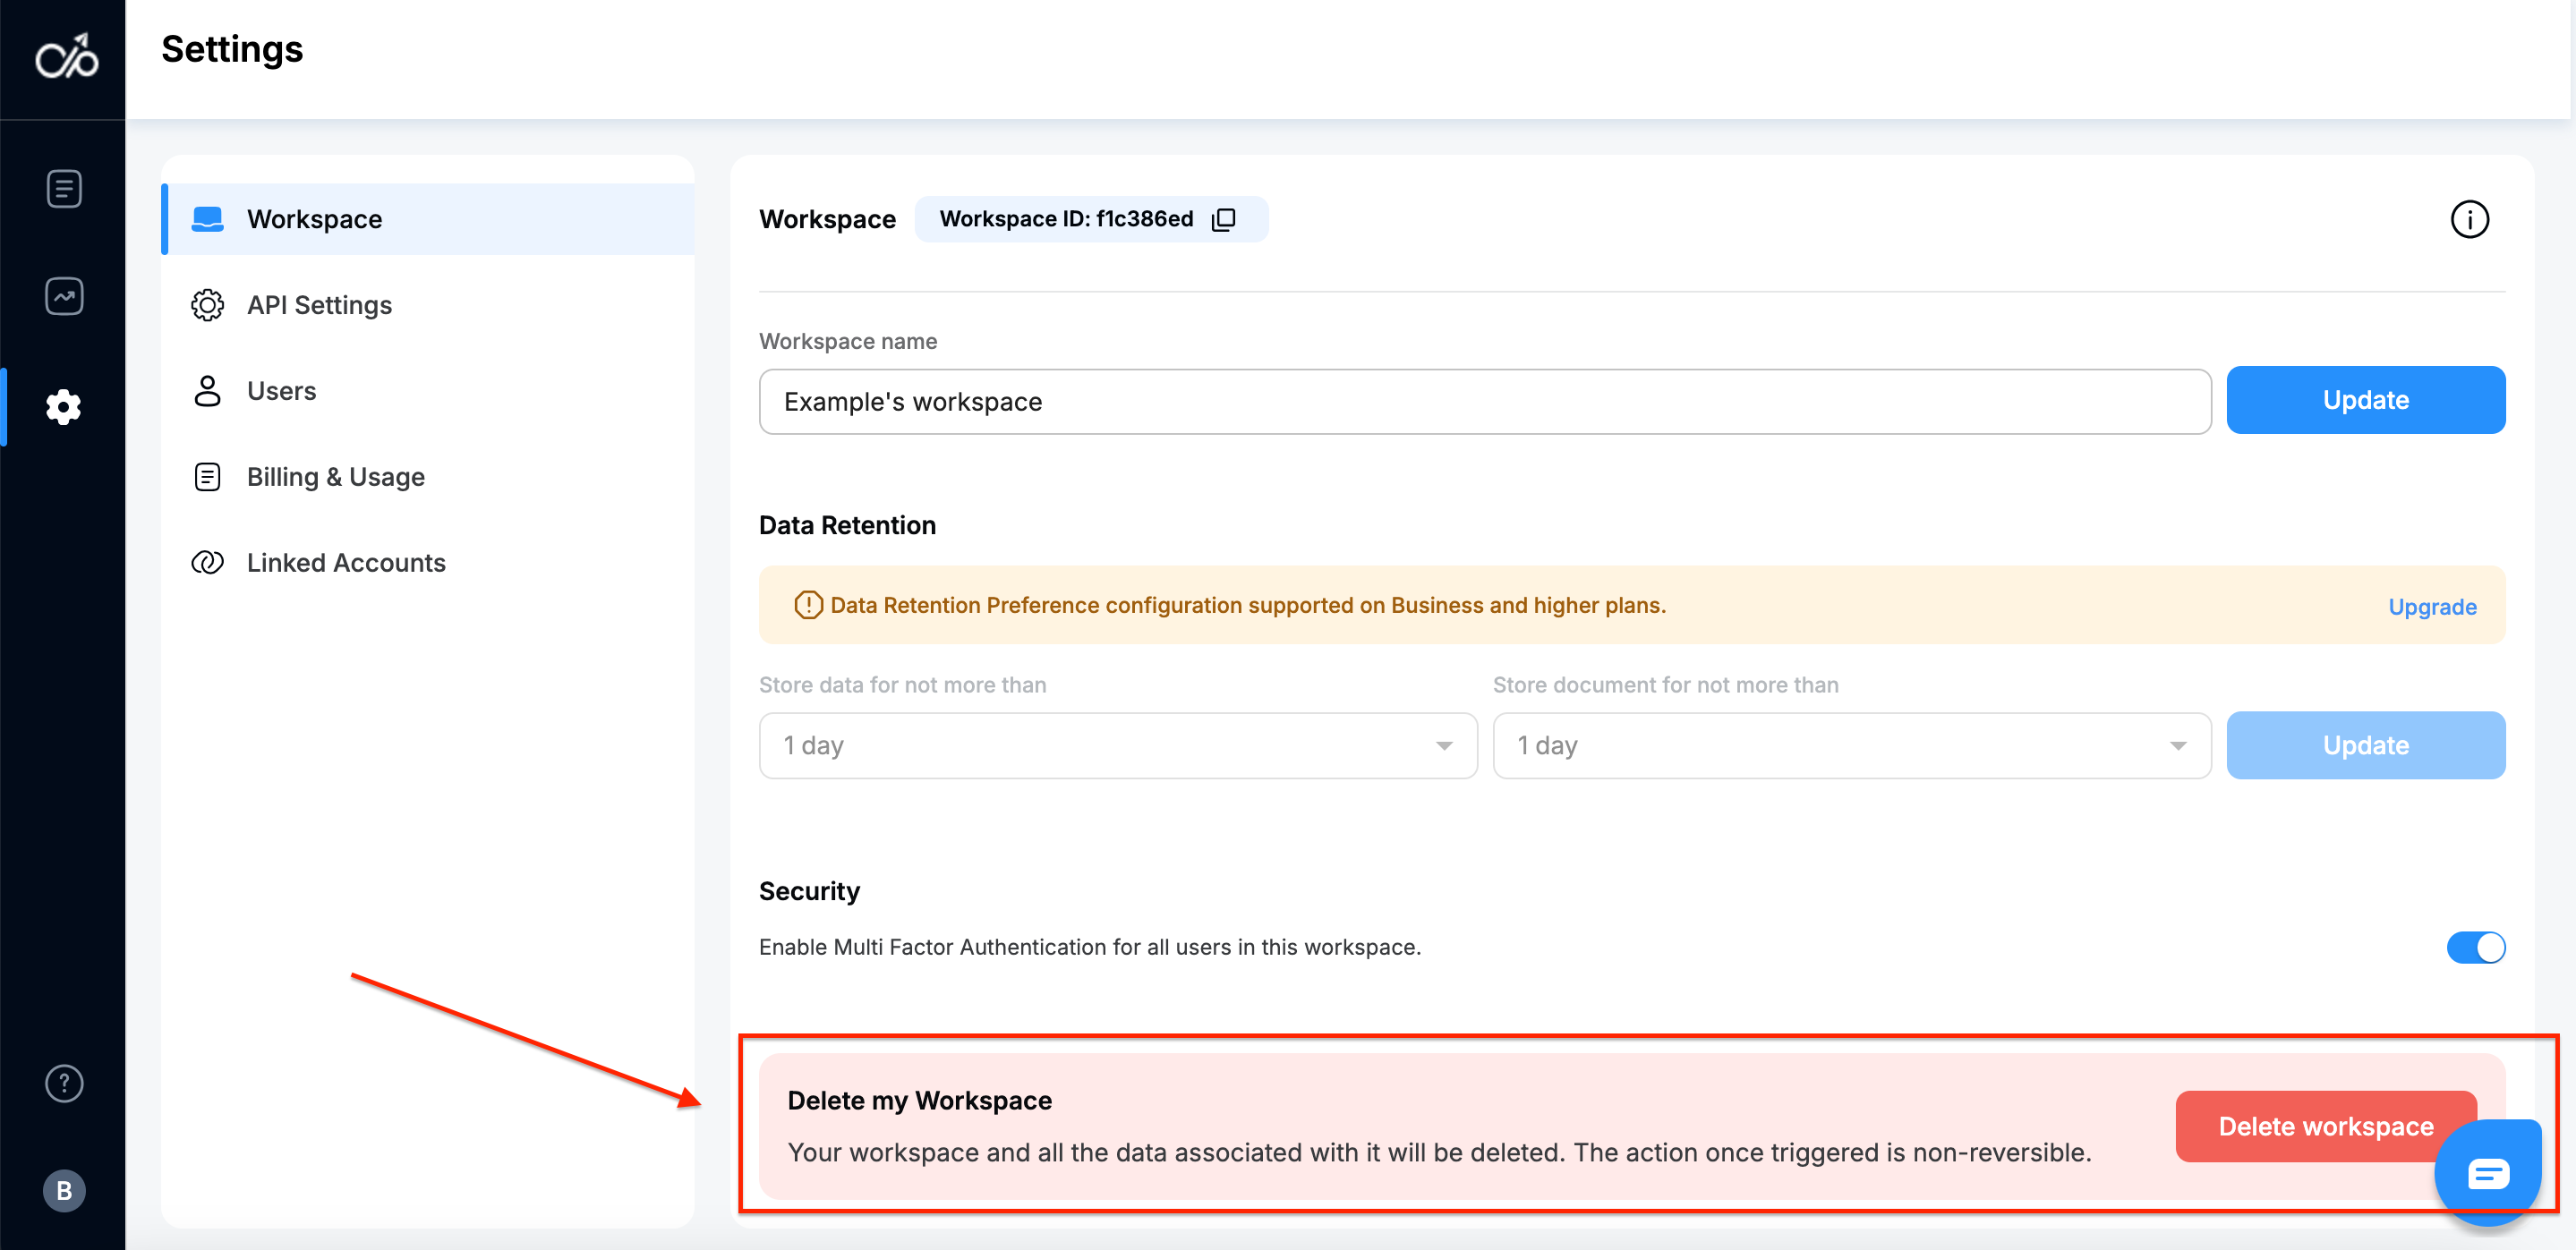Click Update next to workspace name
This screenshot has height=1250, width=2576.
tap(2364, 400)
